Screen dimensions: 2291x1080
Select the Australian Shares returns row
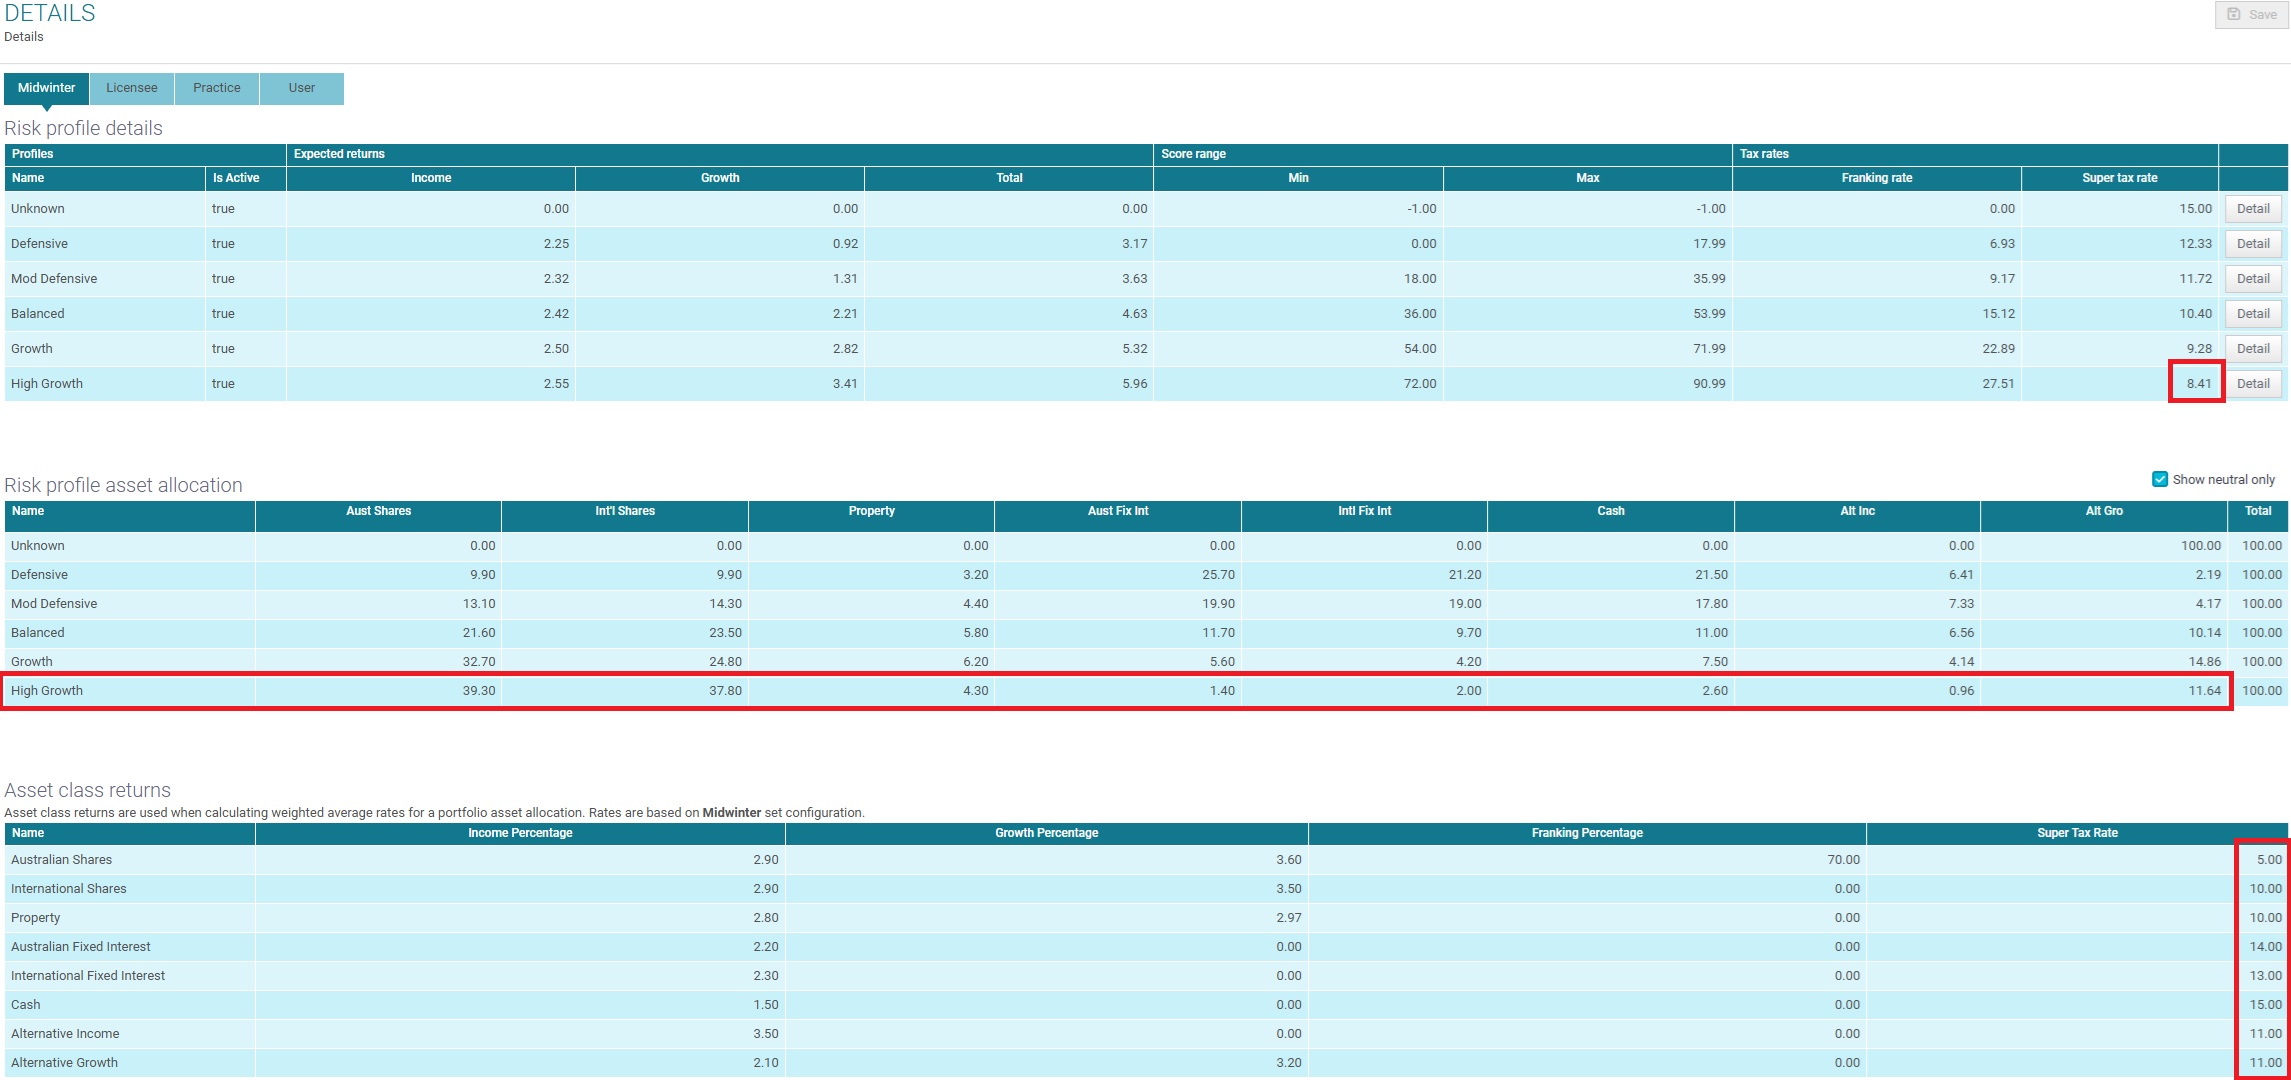pyautogui.click(x=62, y=860)
